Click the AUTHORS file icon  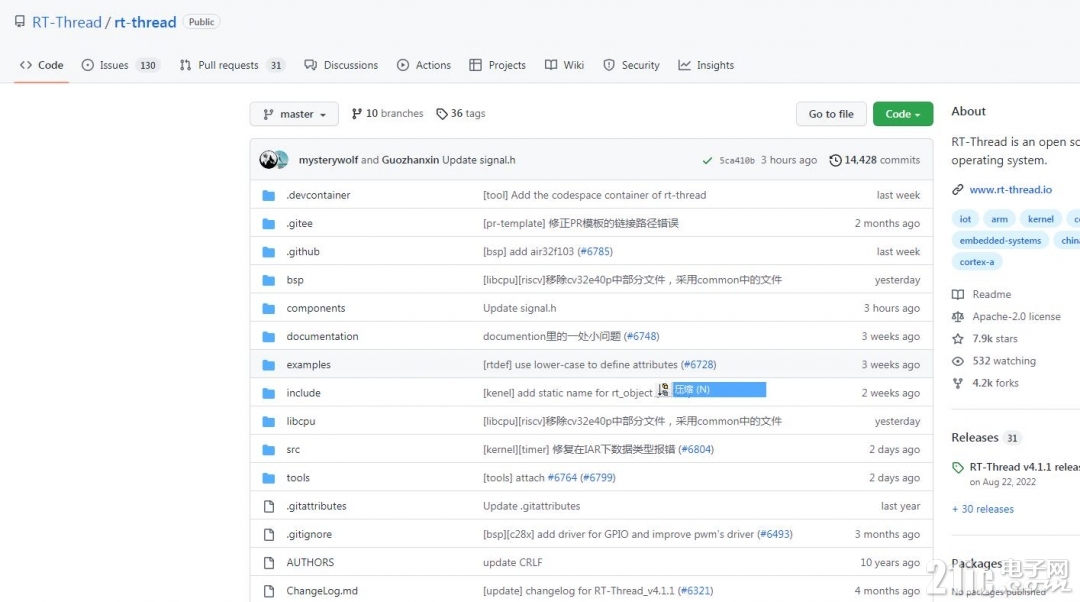tap(269, 563)
